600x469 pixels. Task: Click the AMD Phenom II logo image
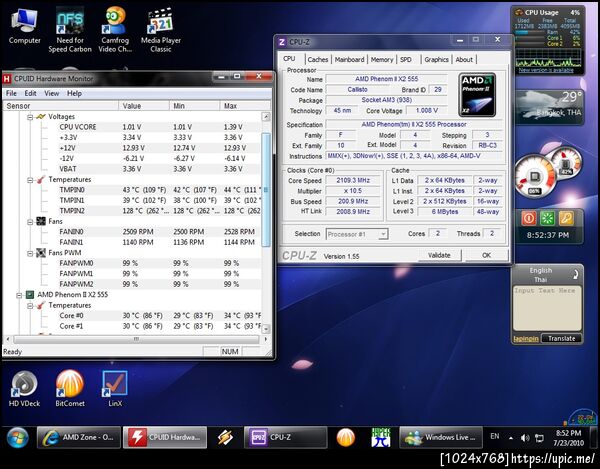pyautogui.click(x=477, y=95)
